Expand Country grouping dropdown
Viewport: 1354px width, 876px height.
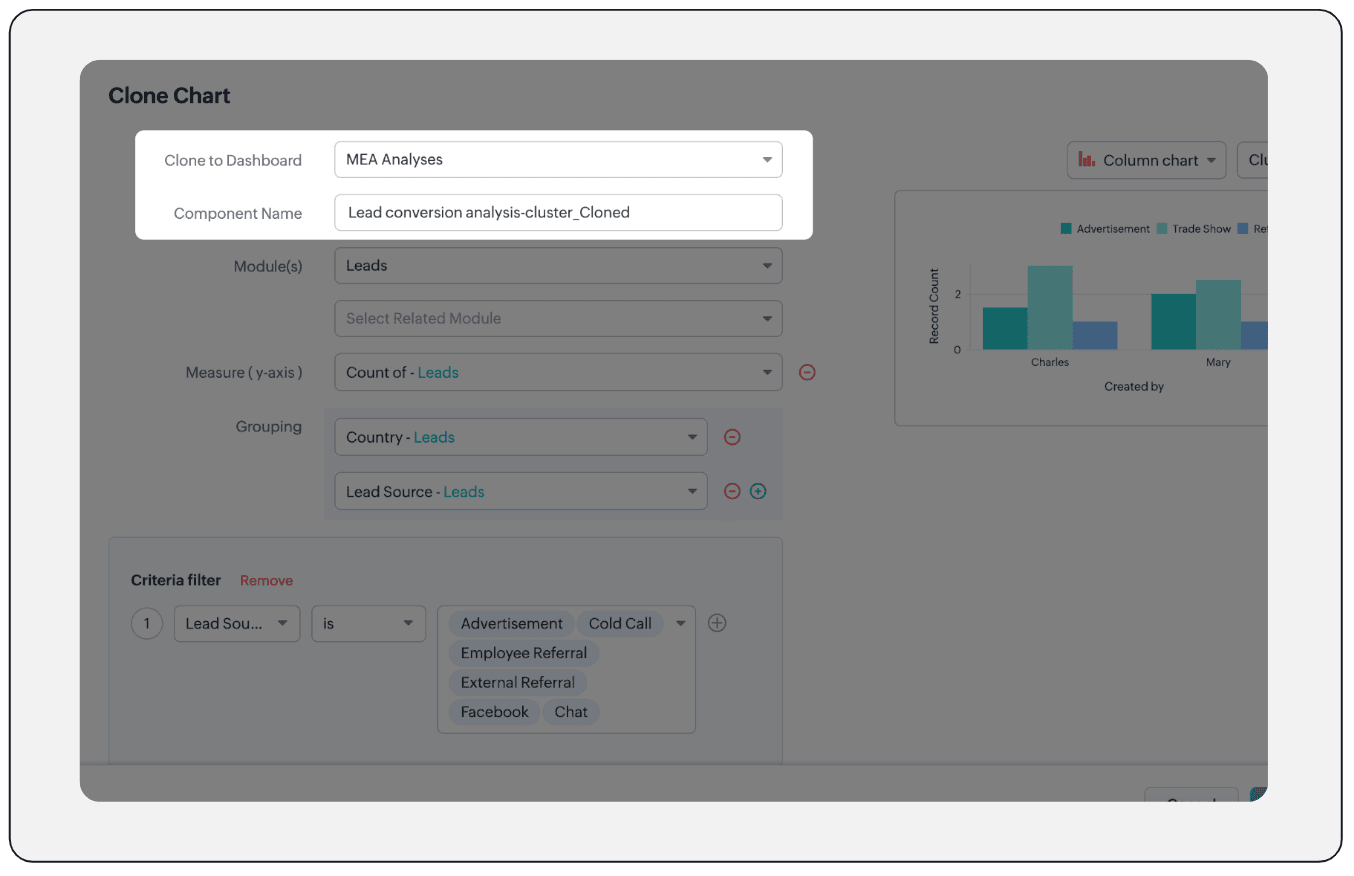tap(520, 437)
